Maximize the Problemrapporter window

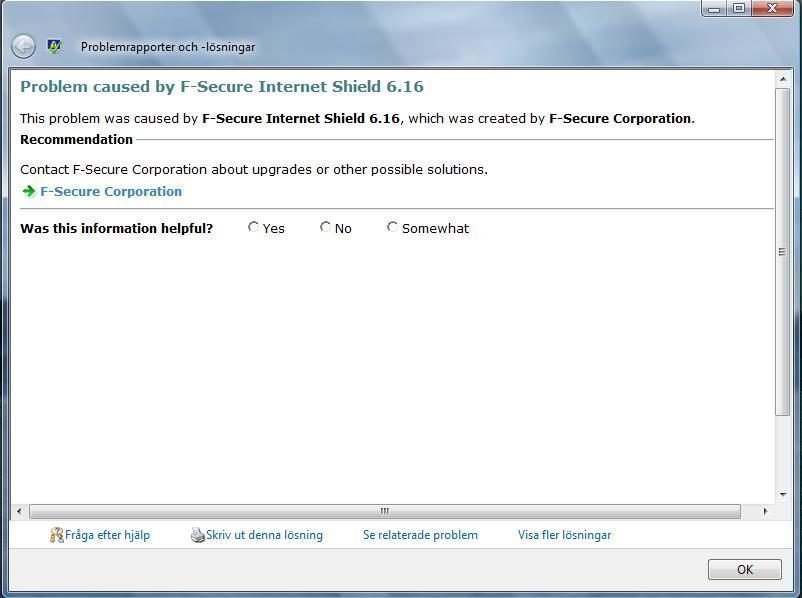(739, 9)
